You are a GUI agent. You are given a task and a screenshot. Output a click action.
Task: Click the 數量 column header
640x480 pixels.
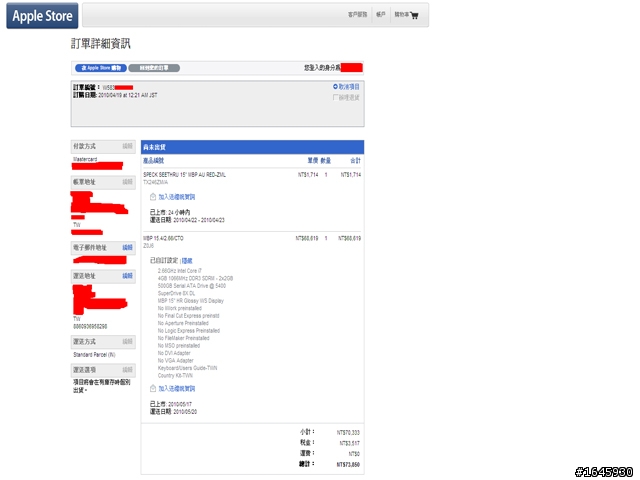coord(325,161)
